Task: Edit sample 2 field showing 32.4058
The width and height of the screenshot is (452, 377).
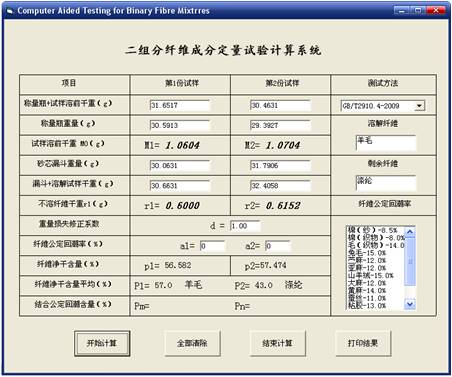Action: tap(280, 186)
